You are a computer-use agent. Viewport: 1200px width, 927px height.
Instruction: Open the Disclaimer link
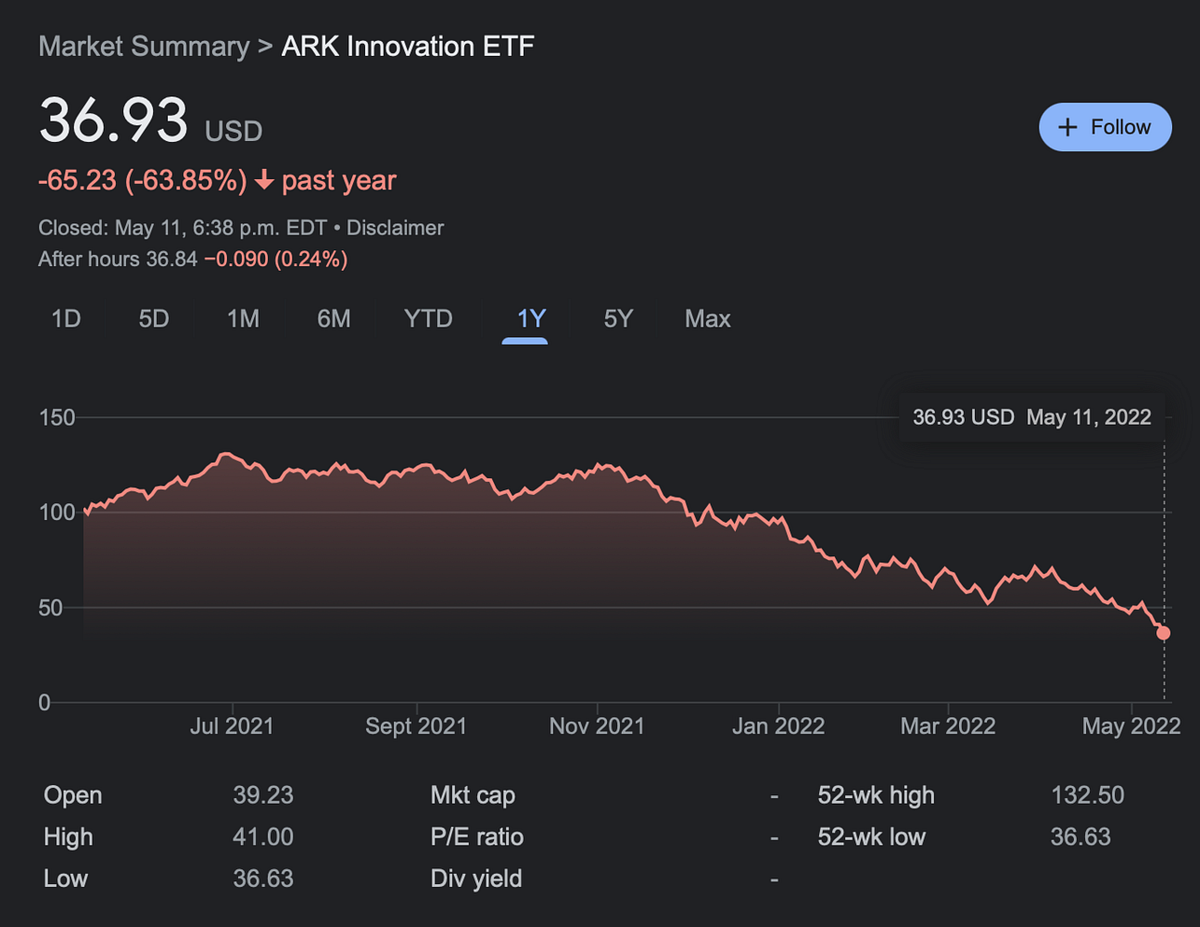395,227
